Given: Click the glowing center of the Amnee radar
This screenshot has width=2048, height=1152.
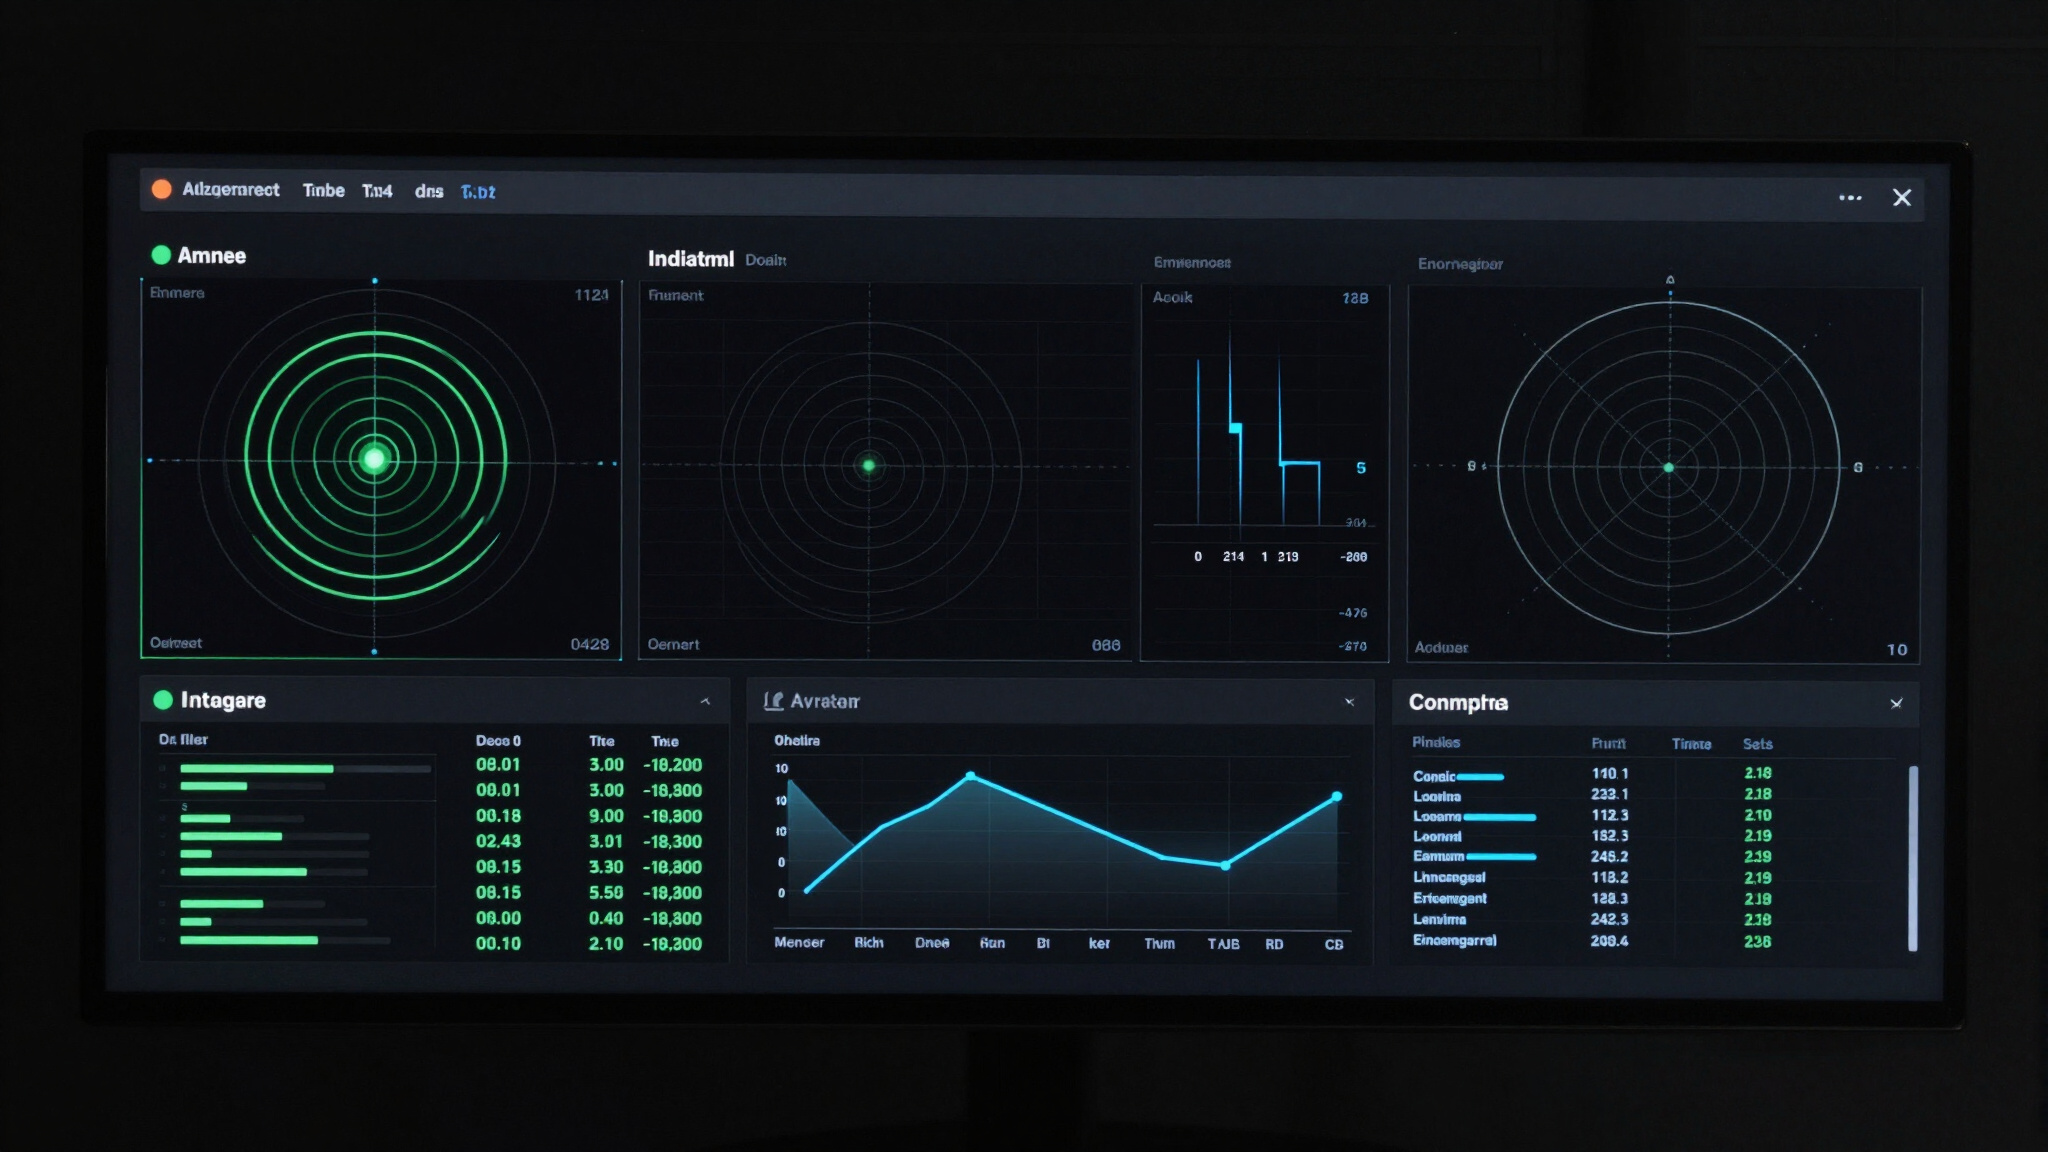Looking at the screenshot, I should pos(374,459).
